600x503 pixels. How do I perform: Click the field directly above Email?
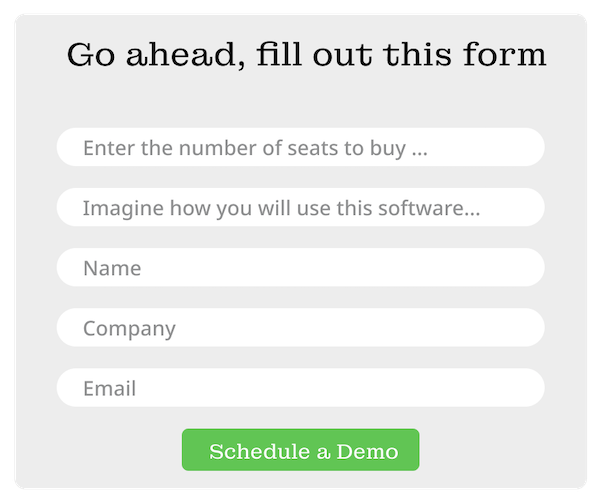(x=300, y=328)
